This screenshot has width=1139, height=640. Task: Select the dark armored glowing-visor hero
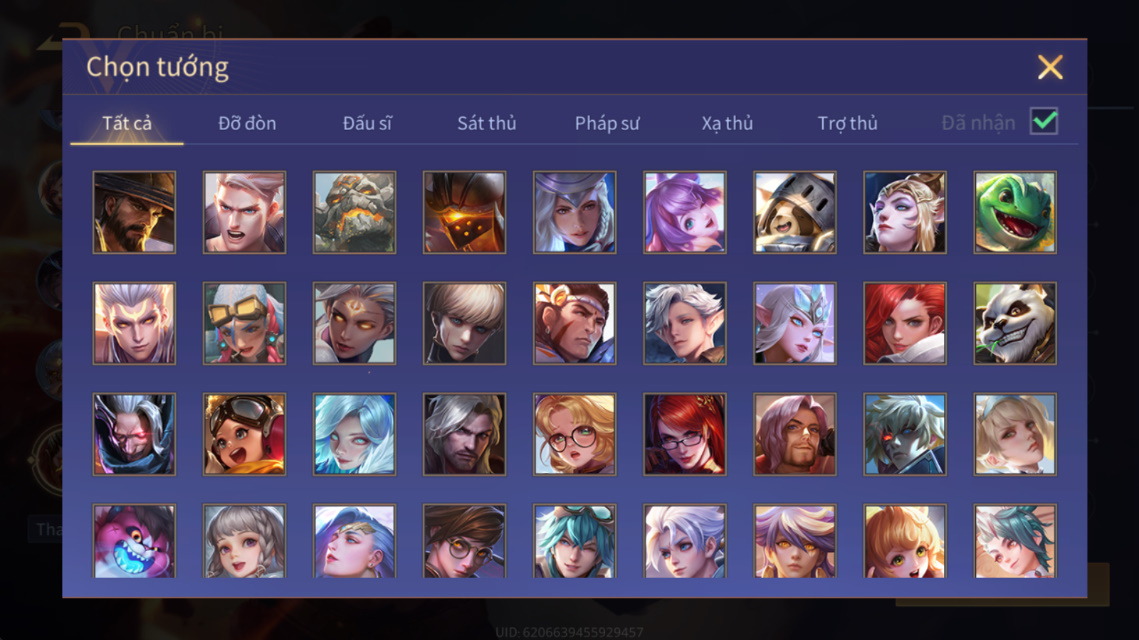(x=465, y=212)
